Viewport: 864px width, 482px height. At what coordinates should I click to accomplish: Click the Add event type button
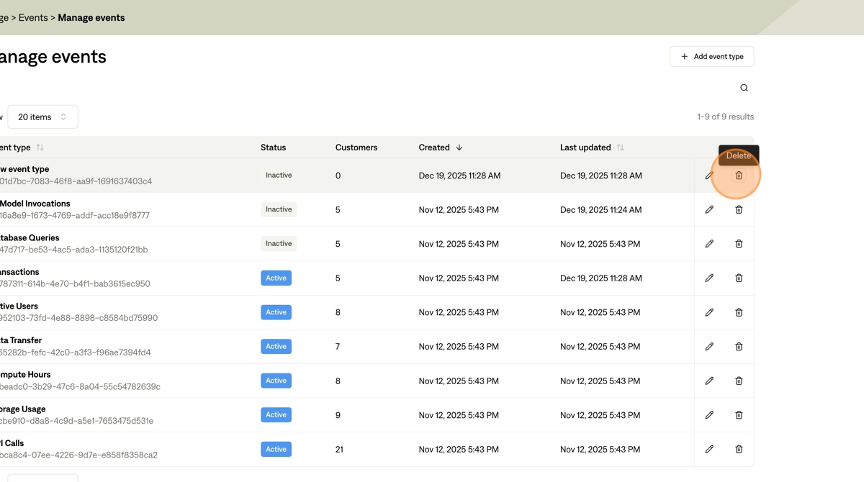711,57
